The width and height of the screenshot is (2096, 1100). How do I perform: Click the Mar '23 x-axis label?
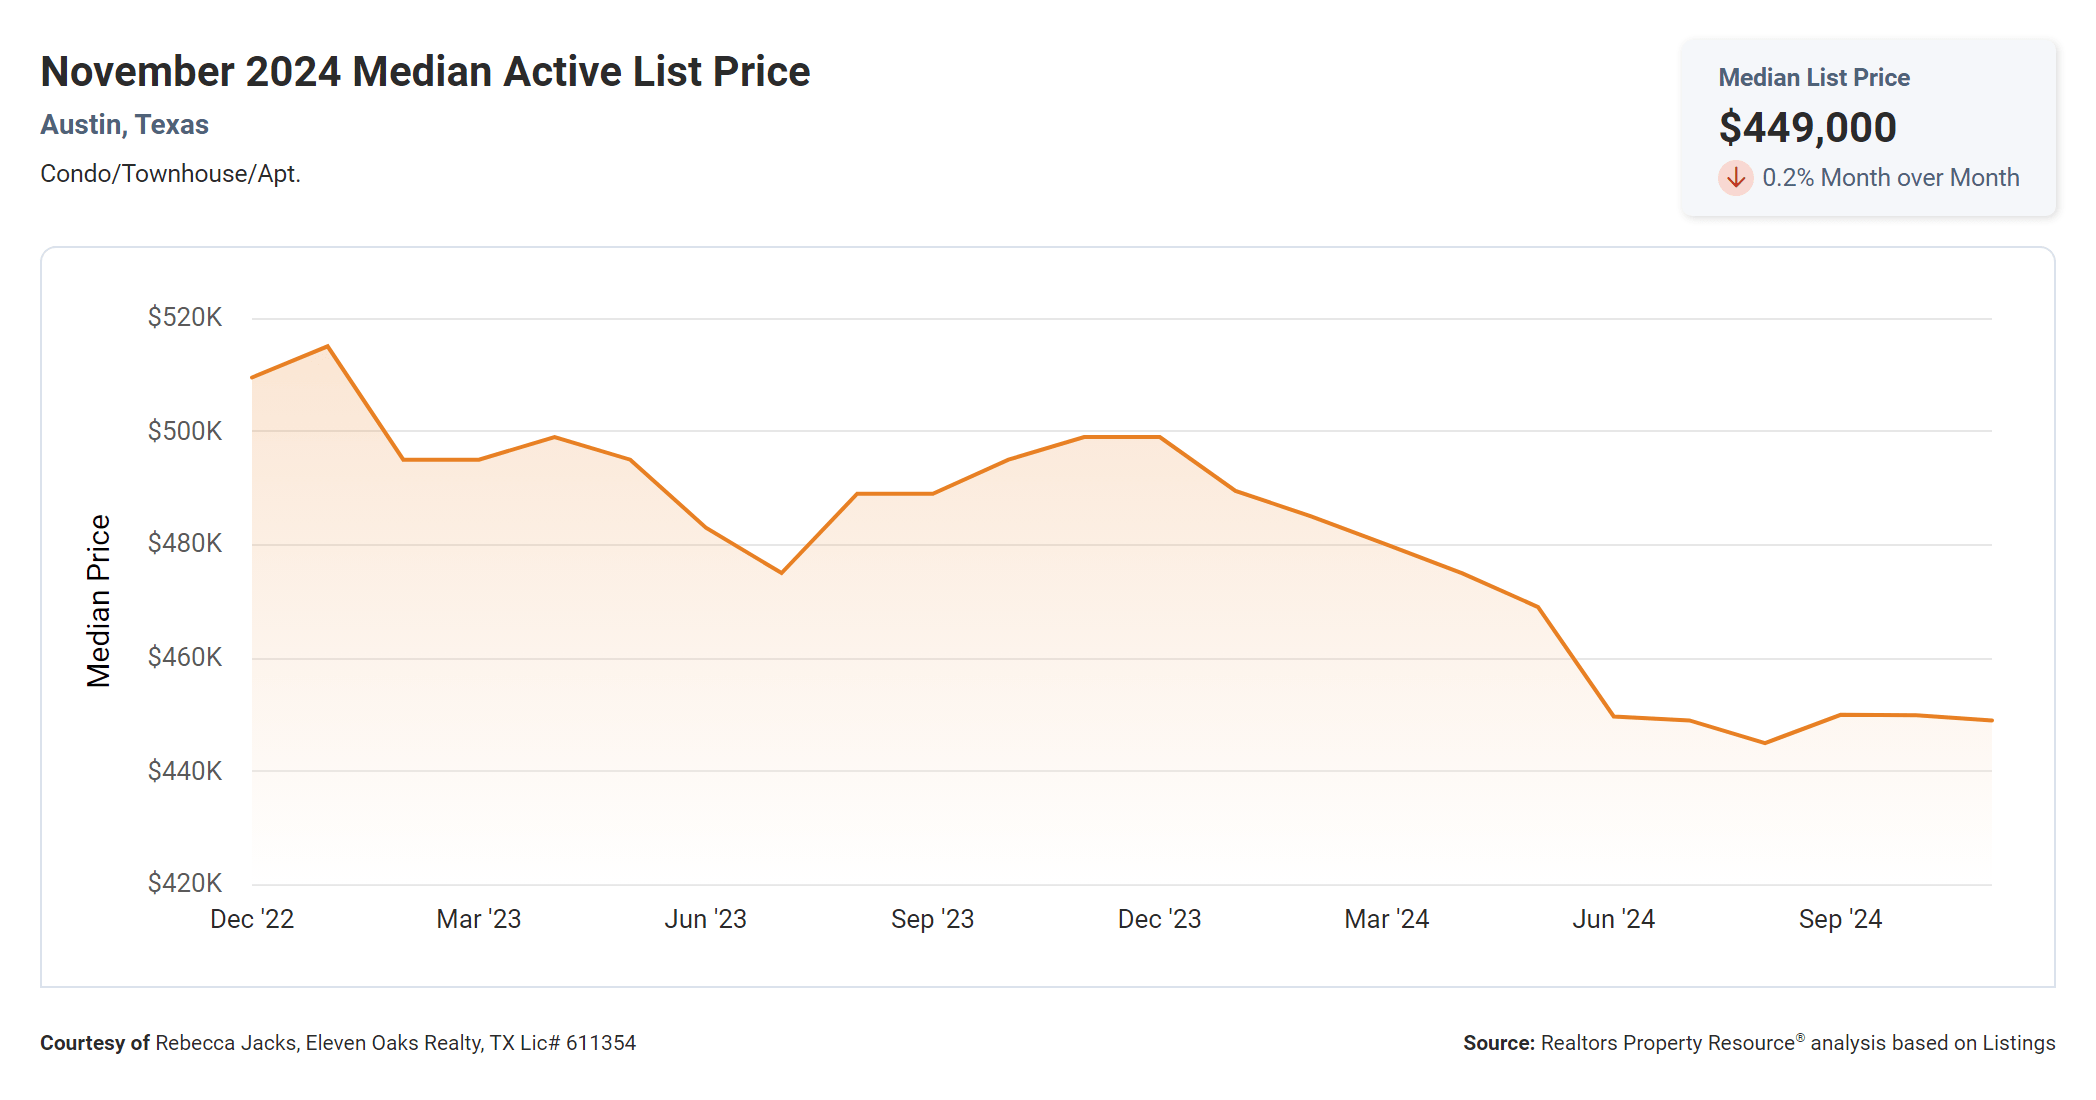pyautogui.click(x=479, y=919)
